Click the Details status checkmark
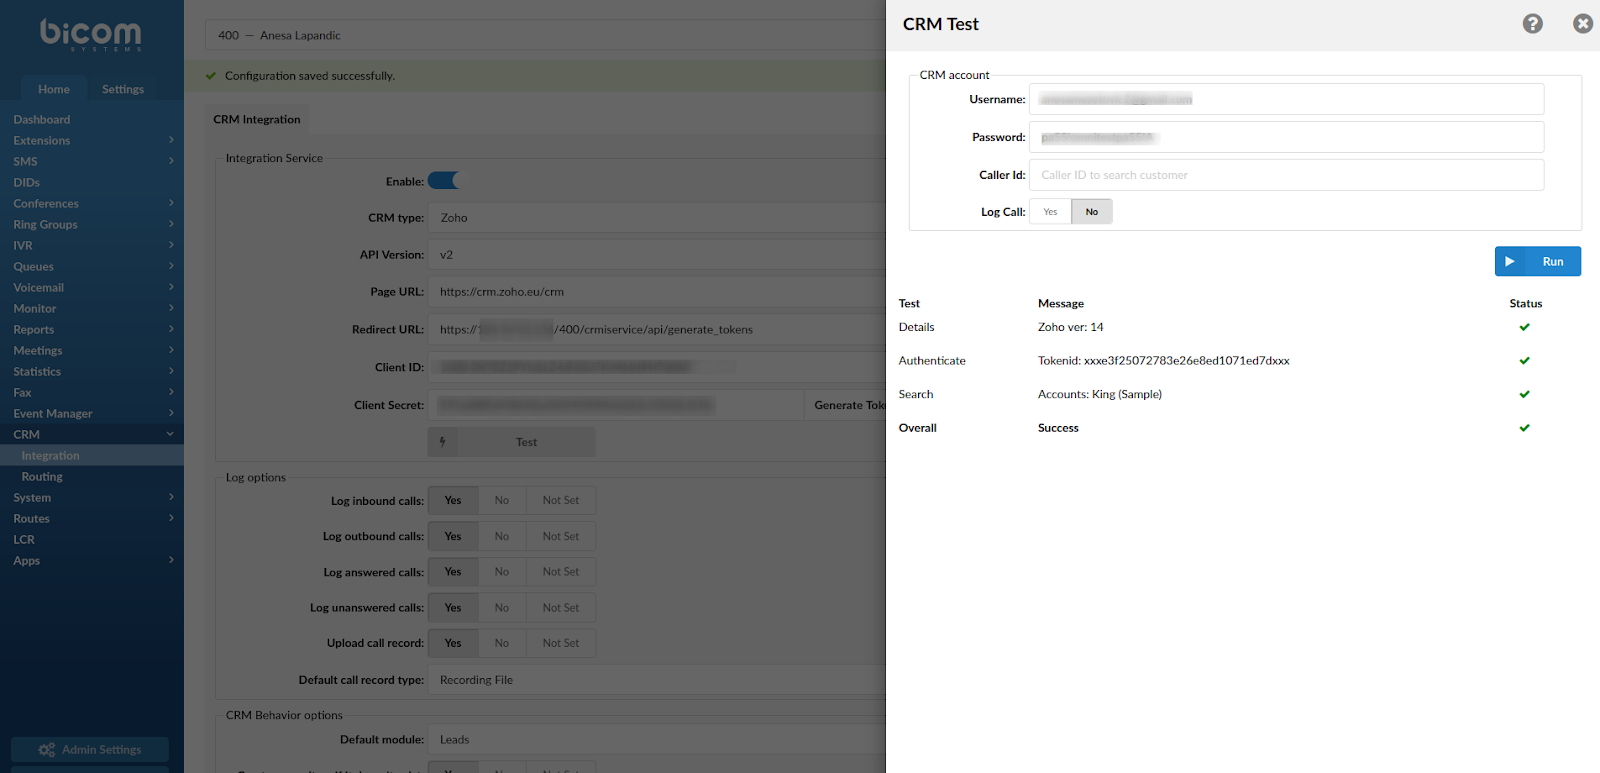This screenshot has height=773, width=1600. [x=1524, y=327]
